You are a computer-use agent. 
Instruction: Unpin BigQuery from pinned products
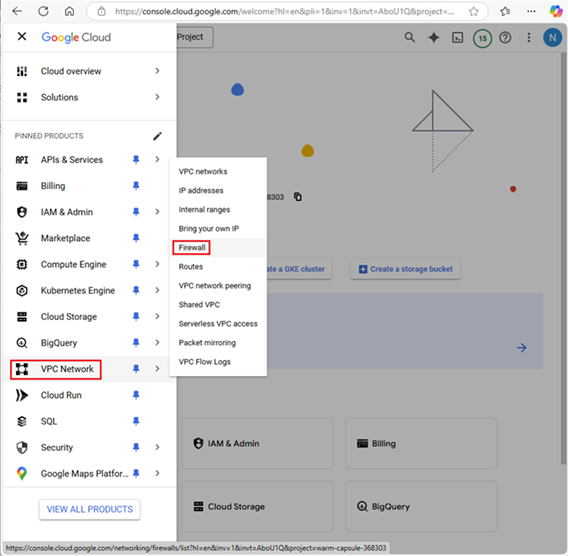136,343
